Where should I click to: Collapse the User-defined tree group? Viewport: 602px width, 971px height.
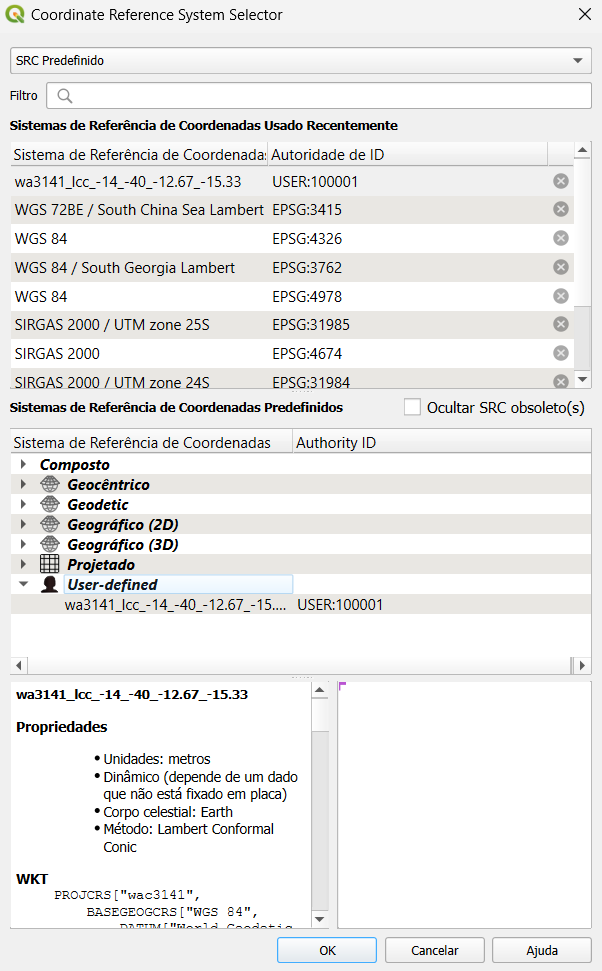point(24,584)
